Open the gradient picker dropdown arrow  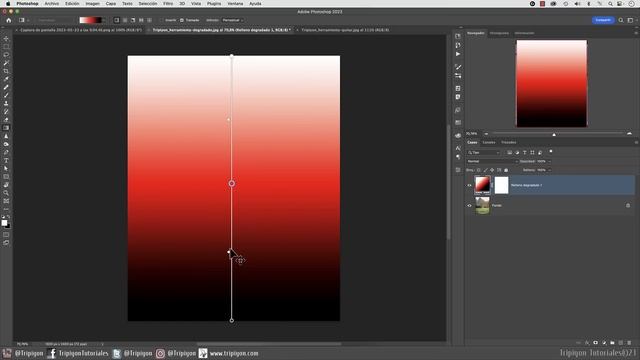pos(104,20)
